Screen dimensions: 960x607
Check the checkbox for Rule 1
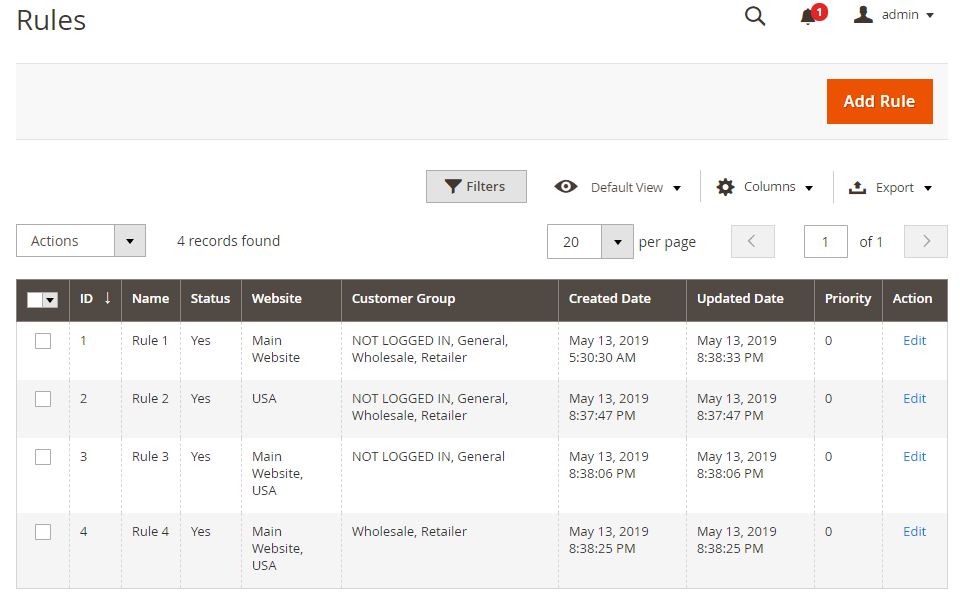(43, 341)
